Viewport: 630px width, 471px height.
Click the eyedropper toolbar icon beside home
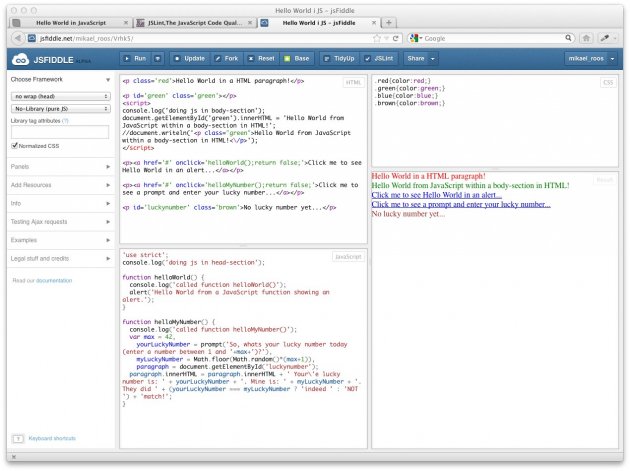point(604,38)
